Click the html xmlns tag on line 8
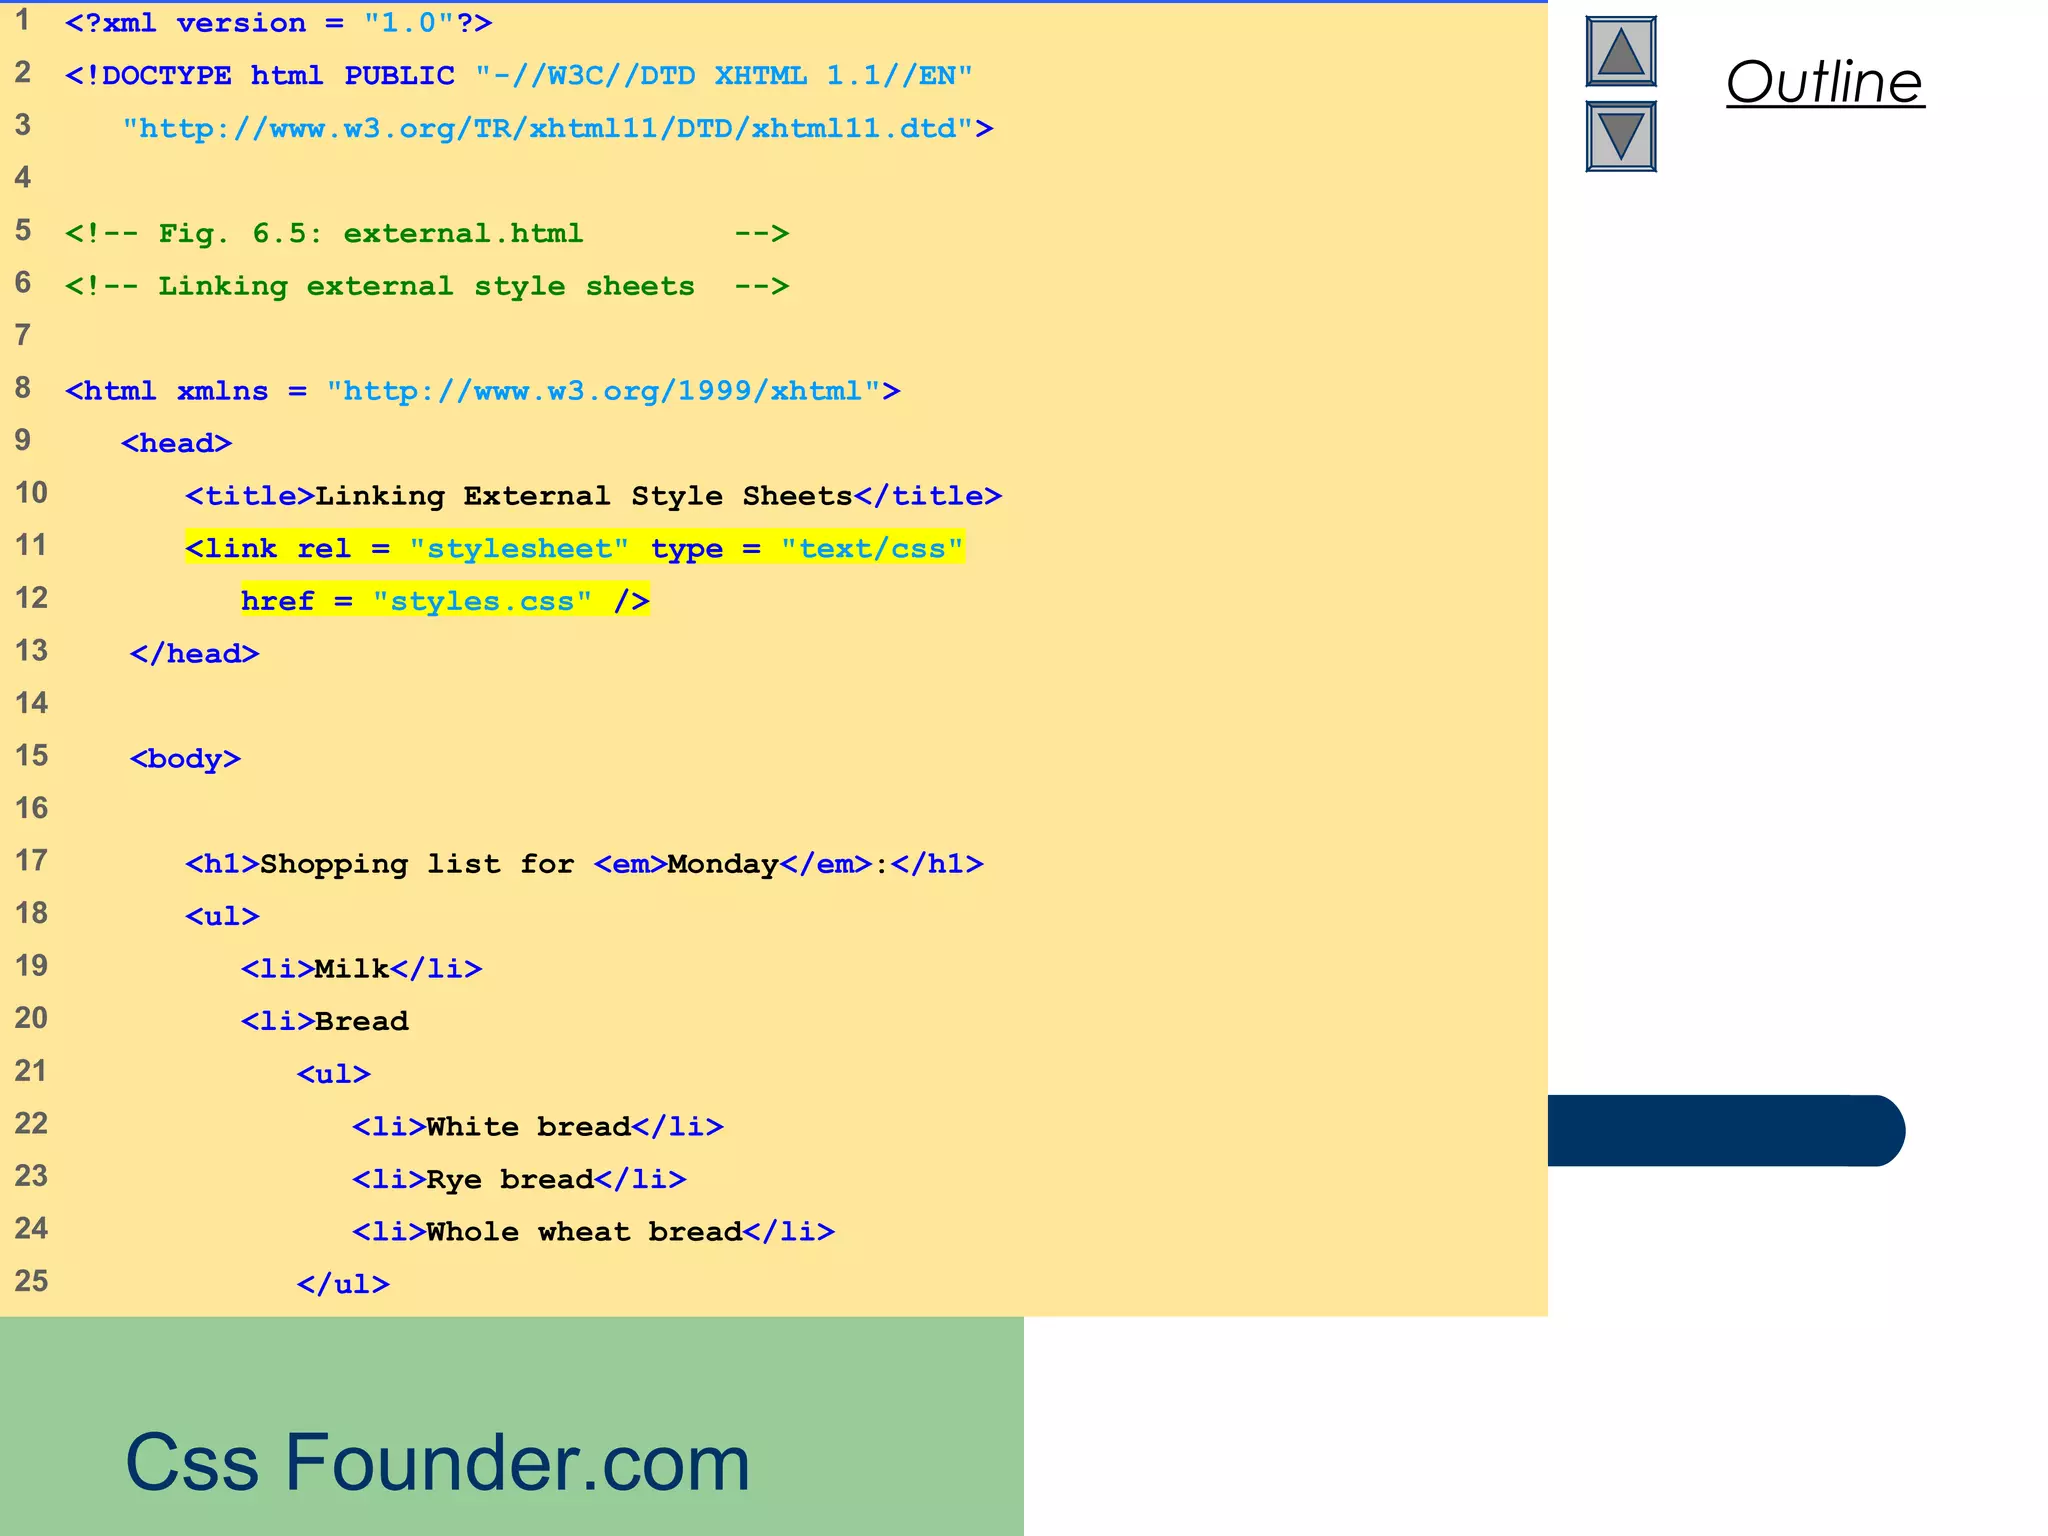The width and height of the screenshot is (2048, 1536). (483, 391)
